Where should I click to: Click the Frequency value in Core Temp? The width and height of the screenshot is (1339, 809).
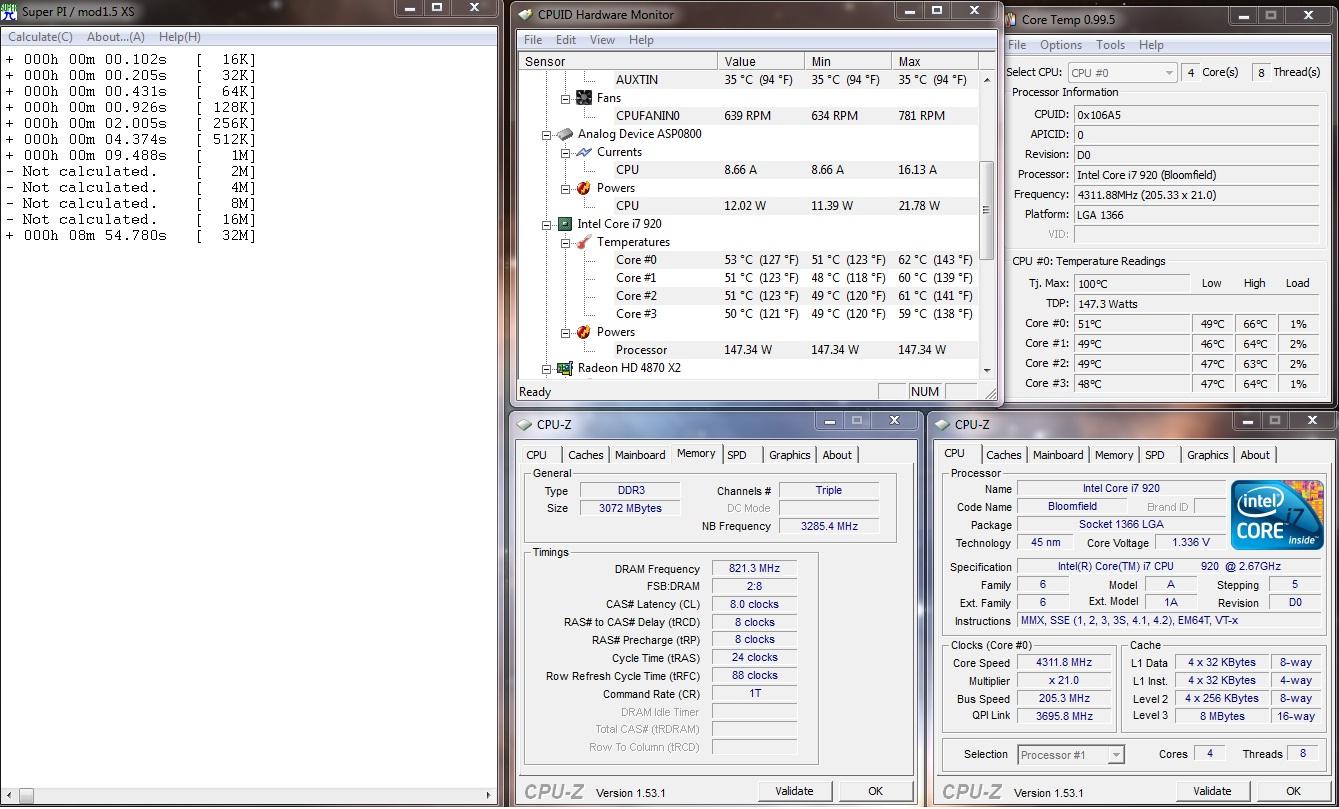pyautogui.click(x=1196, y=194)
